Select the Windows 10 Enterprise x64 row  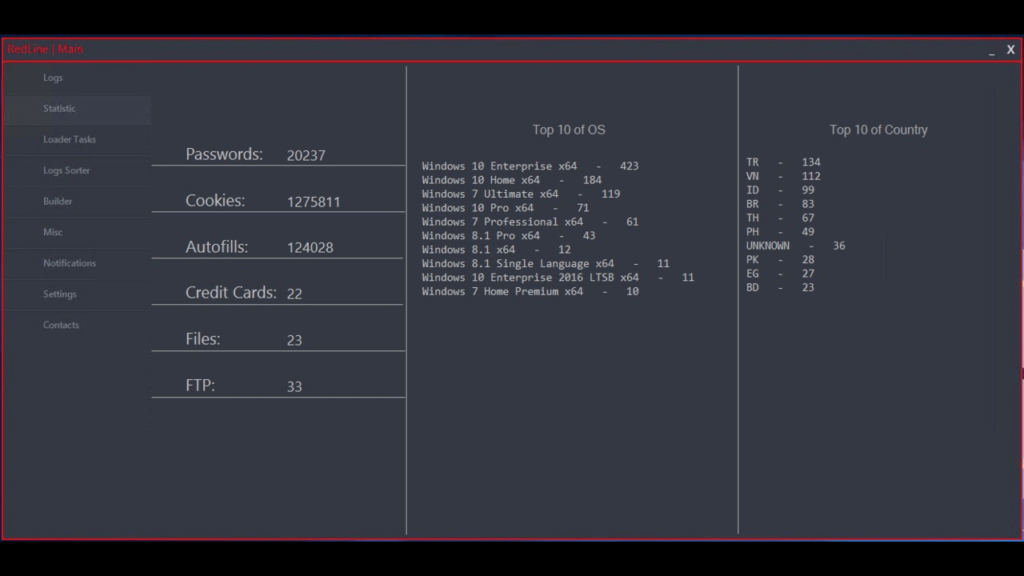530,167
